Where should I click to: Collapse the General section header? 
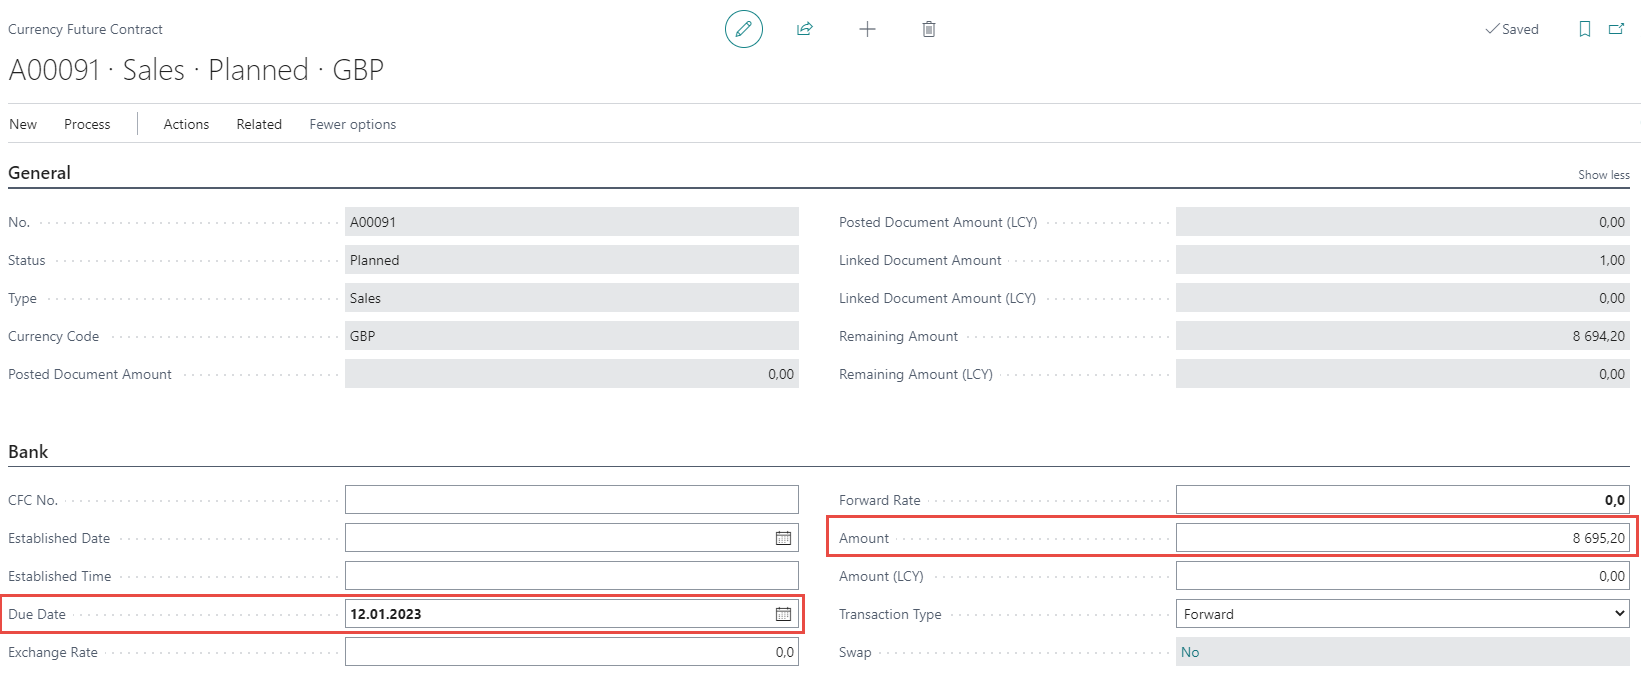point(39,173)
